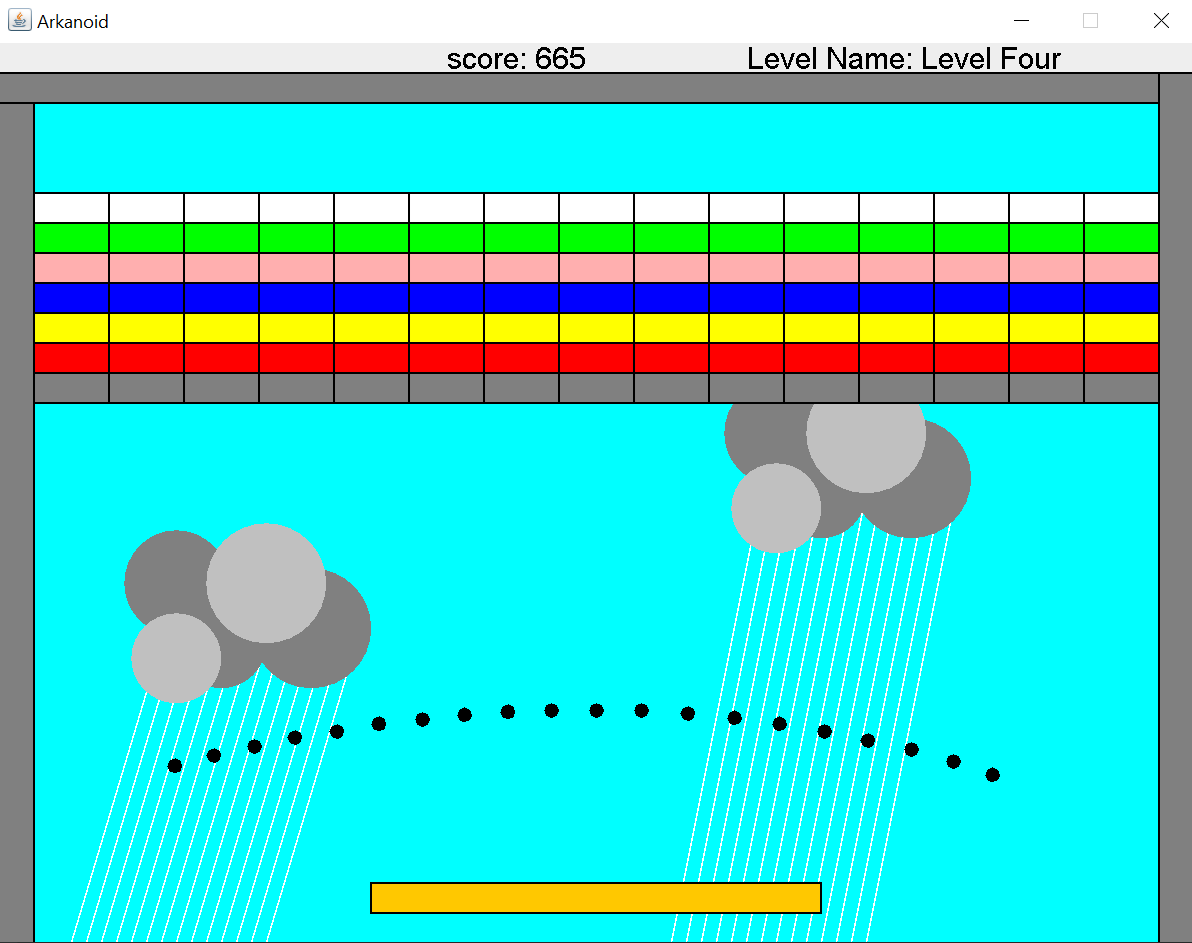Viewport: 1192px width, 943px height.
Task: Click the rightmost blue brick
Action: 1121,297
